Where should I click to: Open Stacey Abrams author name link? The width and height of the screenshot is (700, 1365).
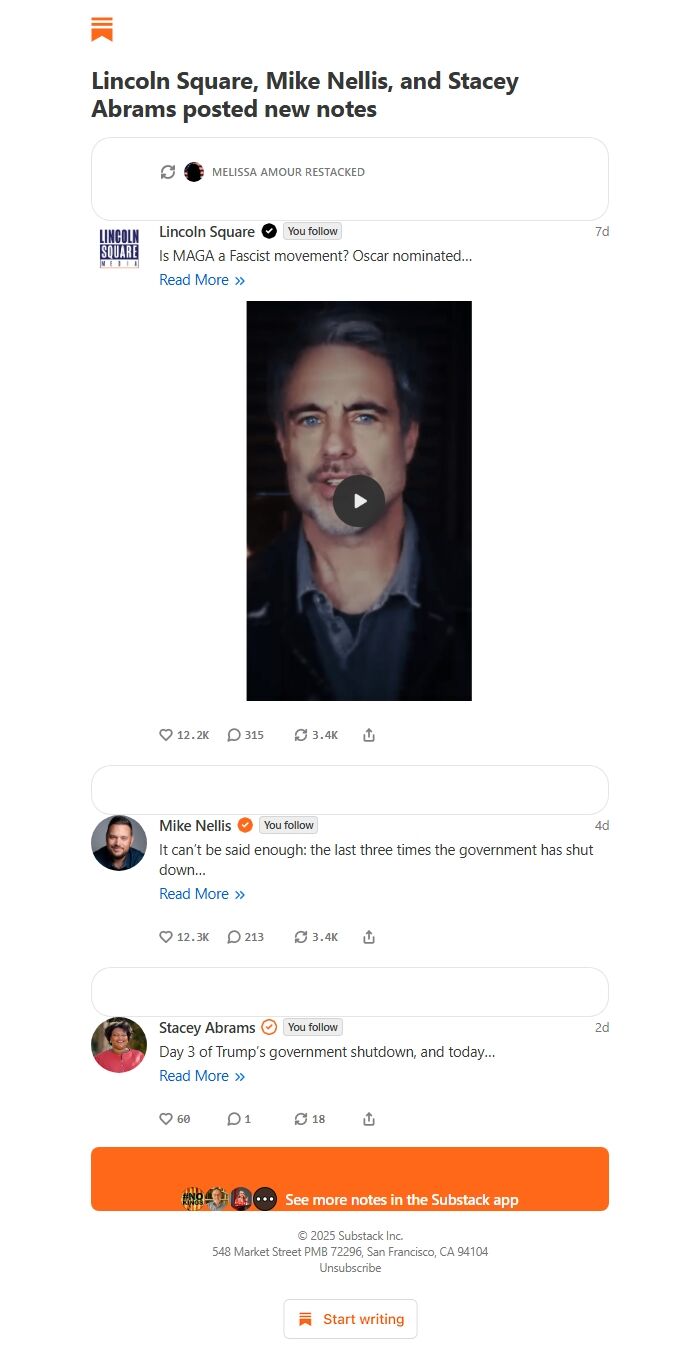tap(207, 1028)
